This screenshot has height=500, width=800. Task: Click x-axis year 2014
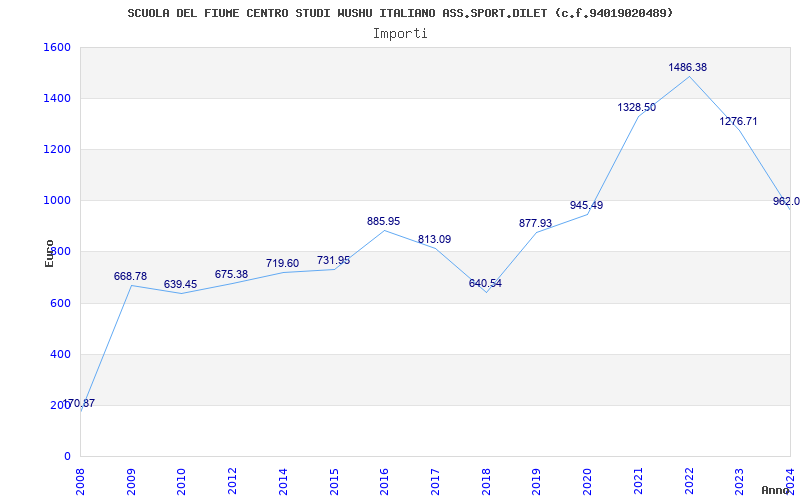[283, 481]
